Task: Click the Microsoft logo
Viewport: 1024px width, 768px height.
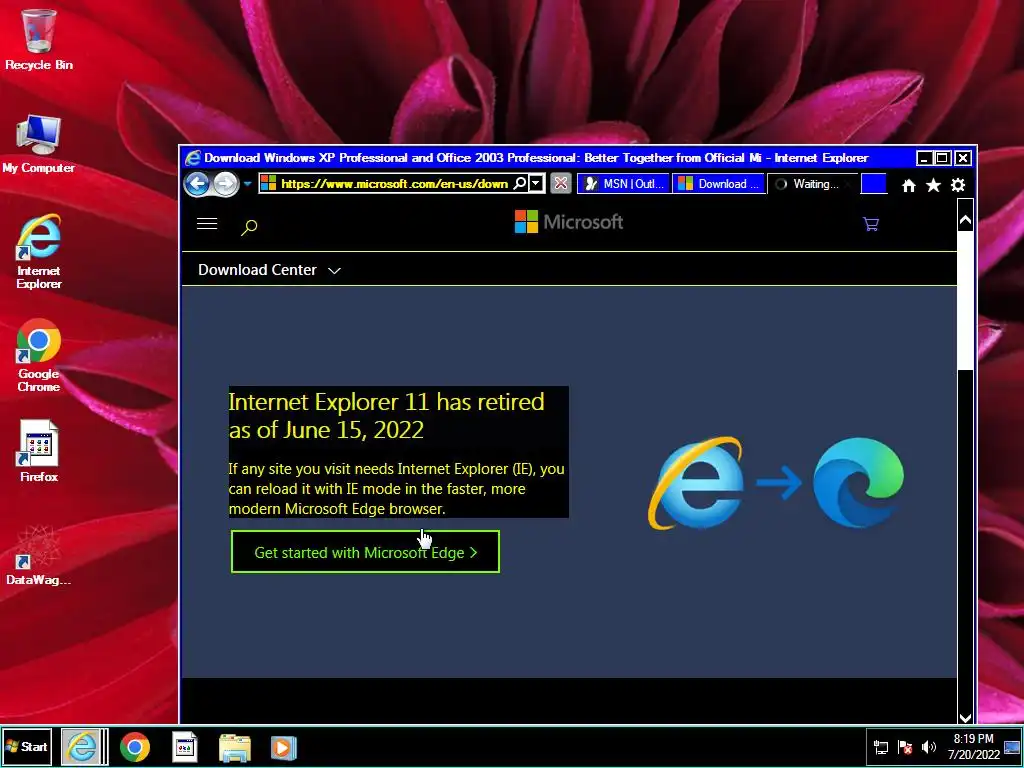Action: 568,222
